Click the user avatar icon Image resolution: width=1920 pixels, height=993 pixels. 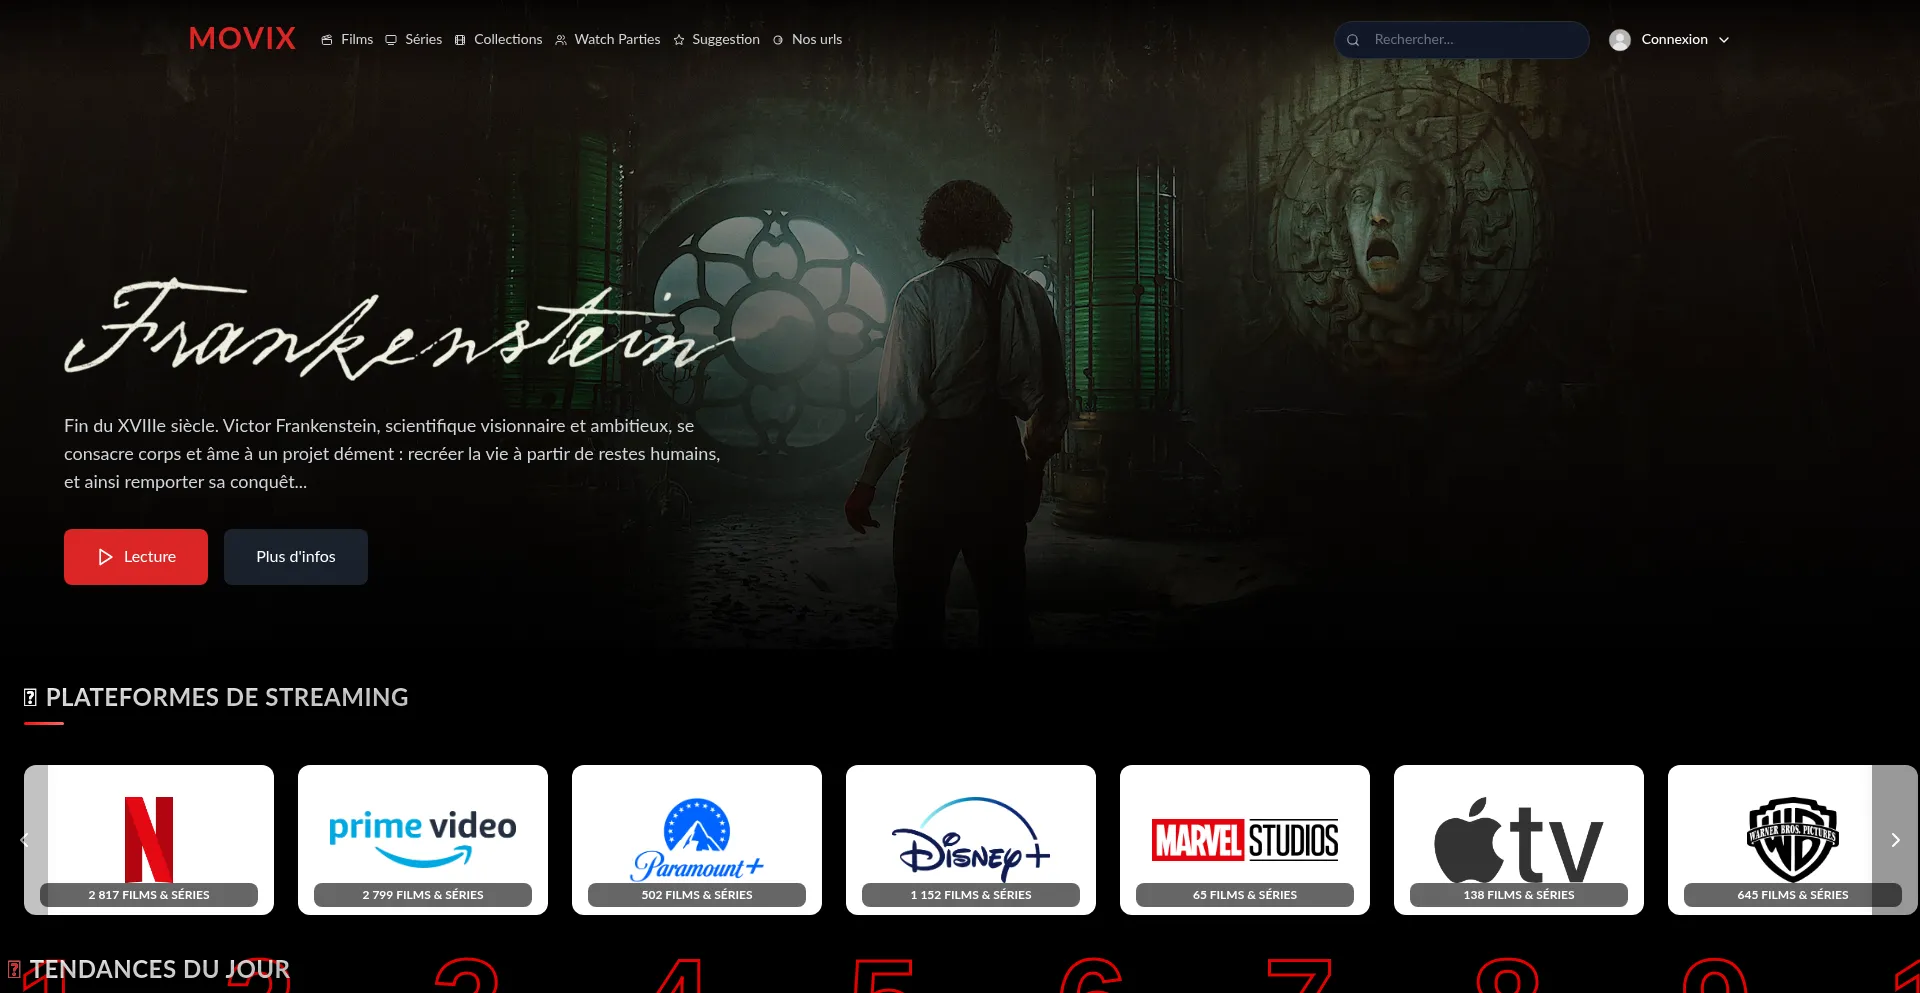point(1620,40)
